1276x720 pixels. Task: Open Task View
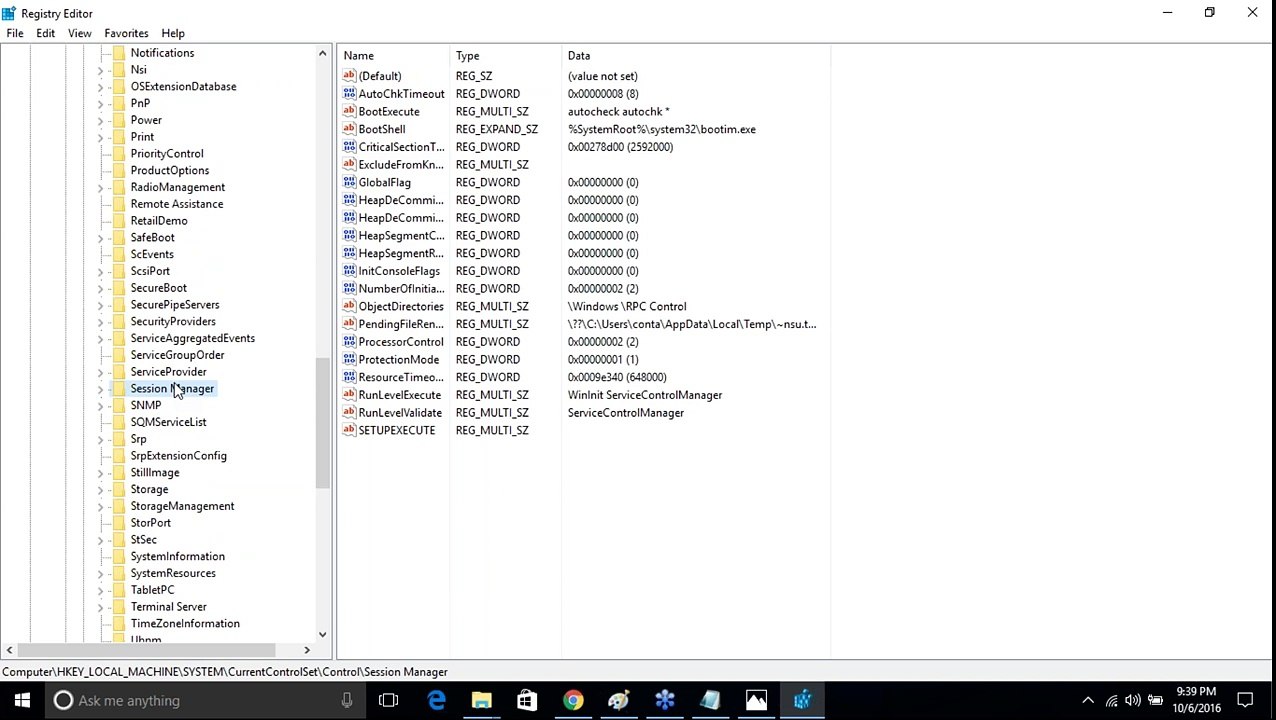click(x=389, y=700)
